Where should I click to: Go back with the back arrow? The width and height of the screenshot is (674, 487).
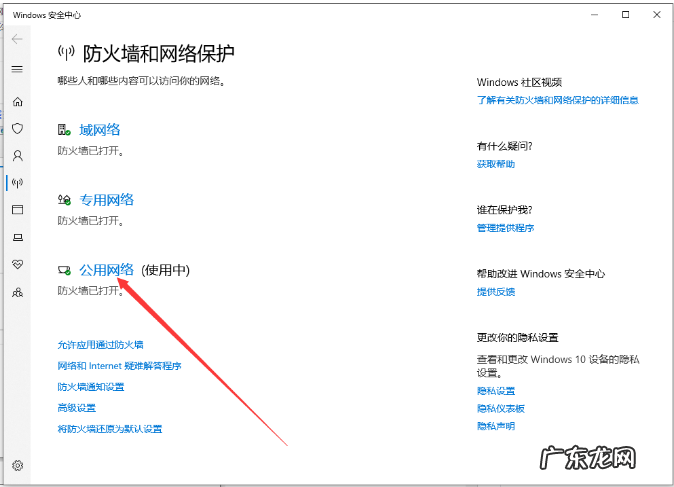(17, 39)
